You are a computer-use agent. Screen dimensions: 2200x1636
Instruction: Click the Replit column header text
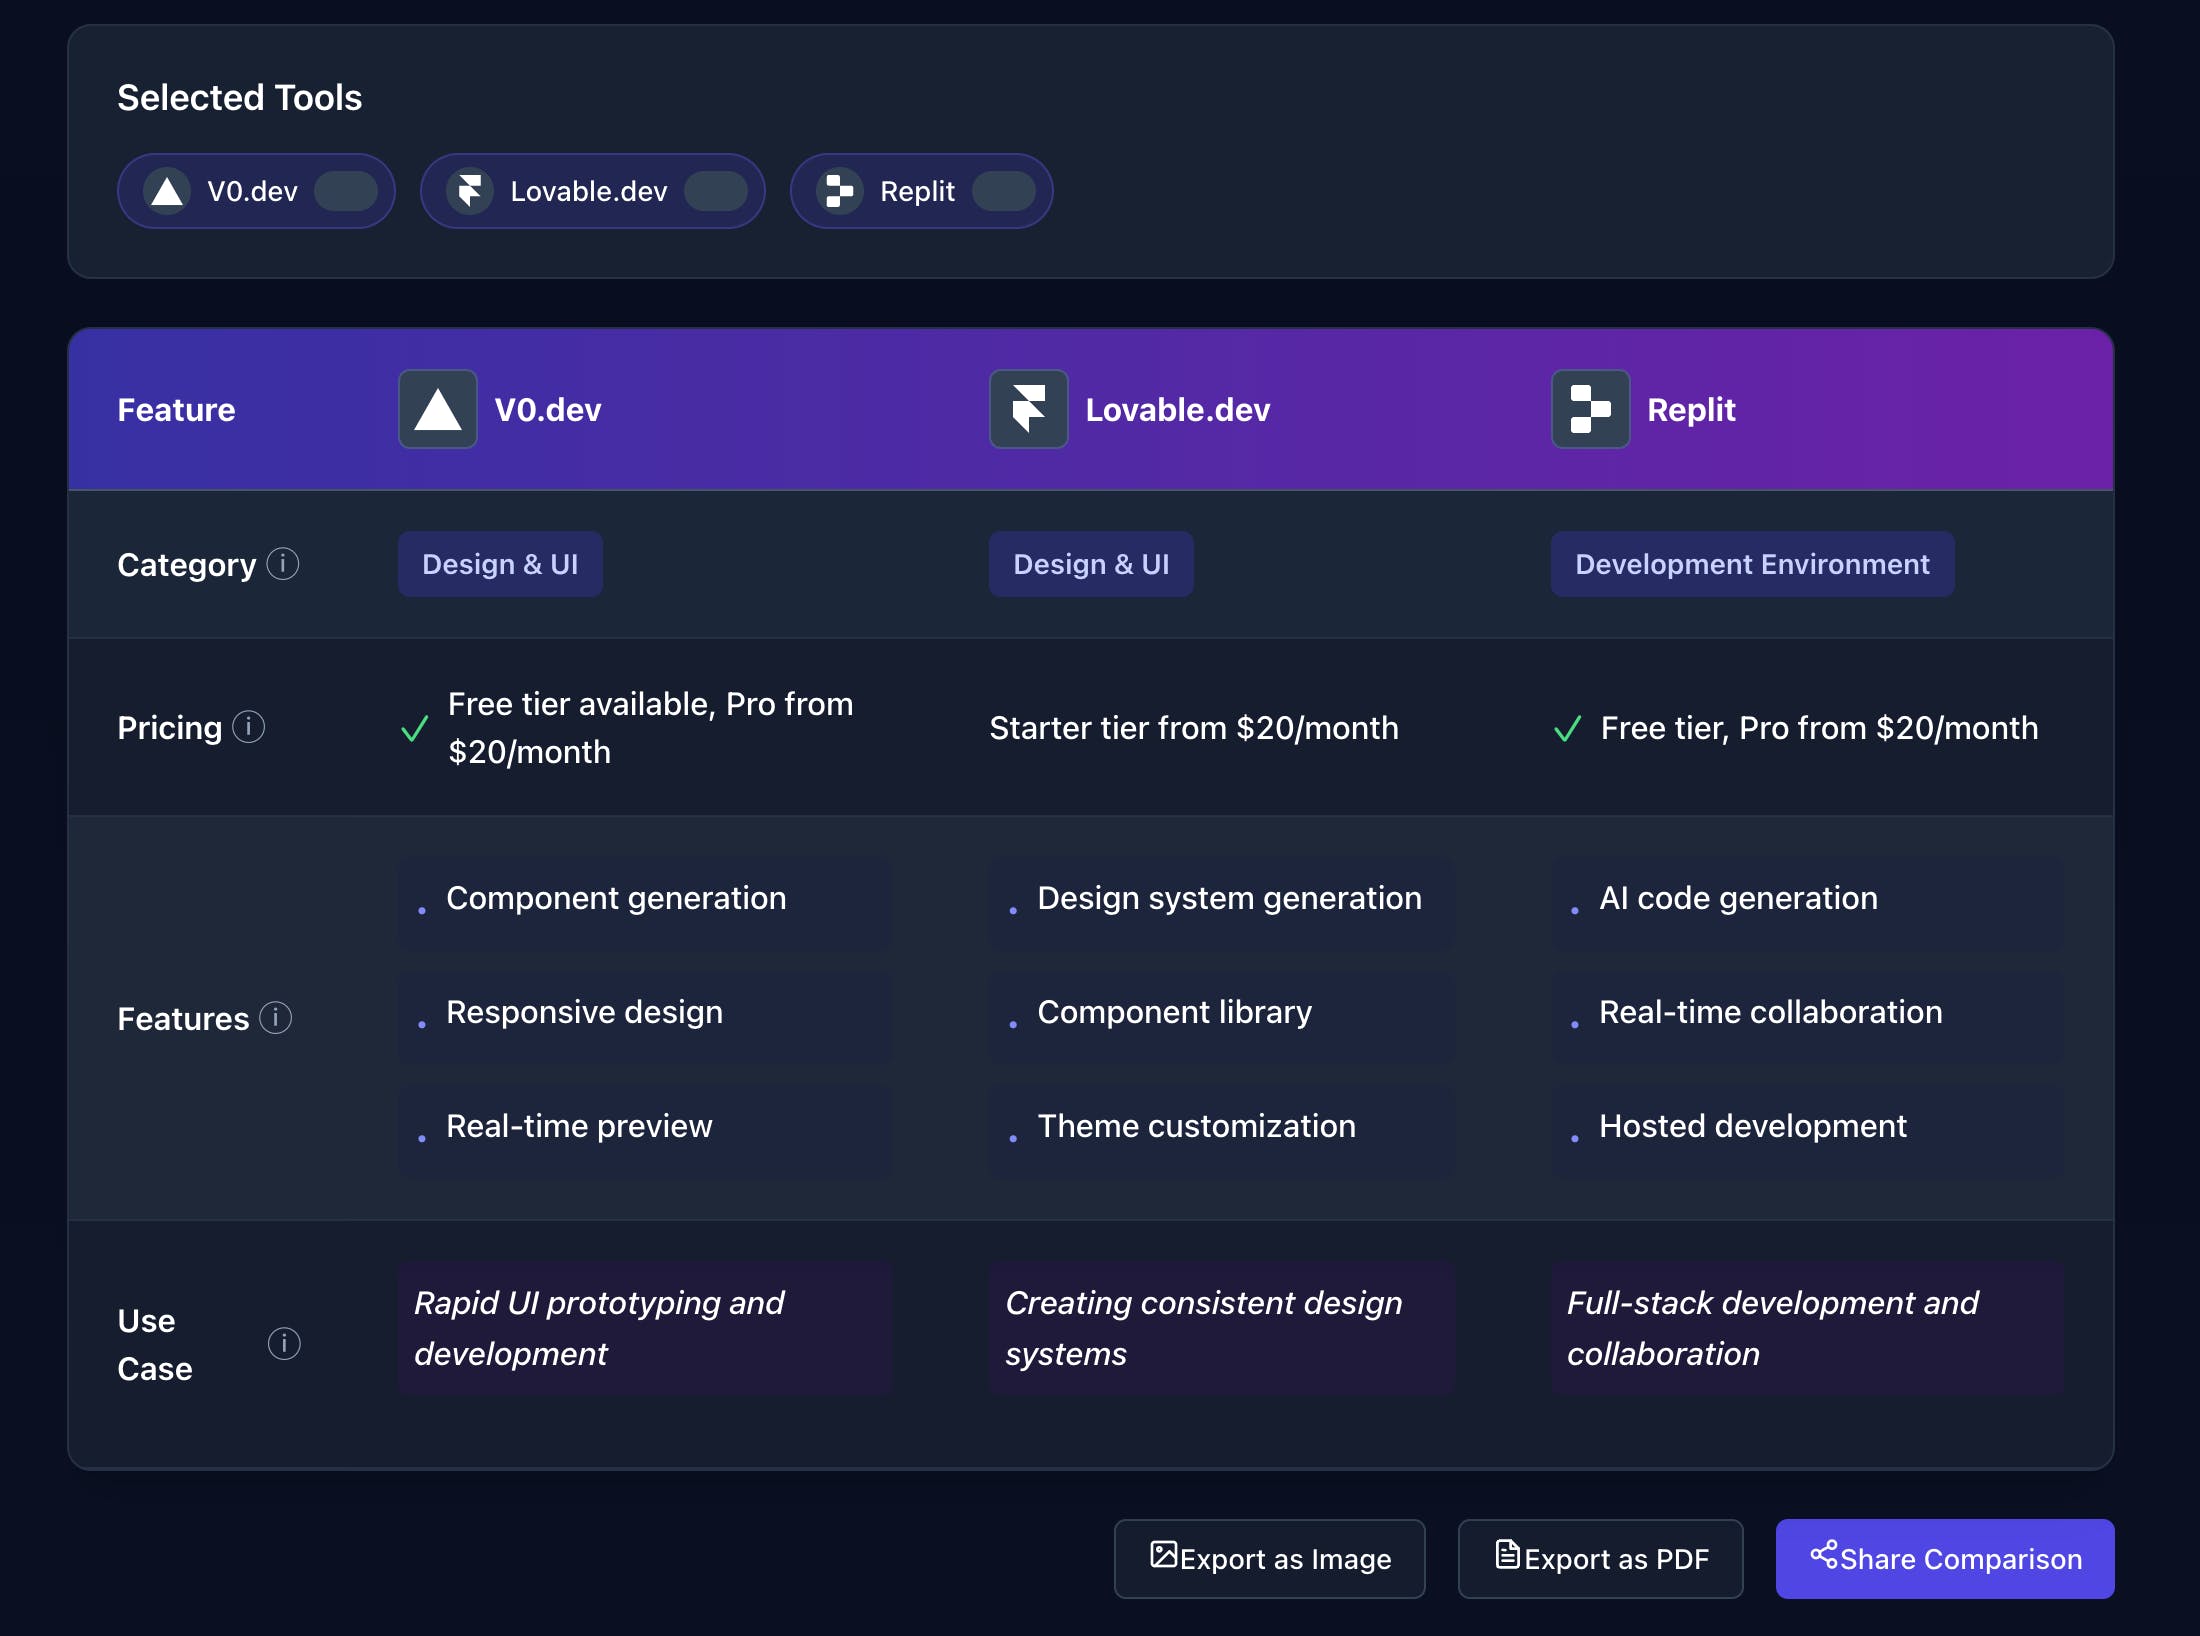coord(1691,409)
